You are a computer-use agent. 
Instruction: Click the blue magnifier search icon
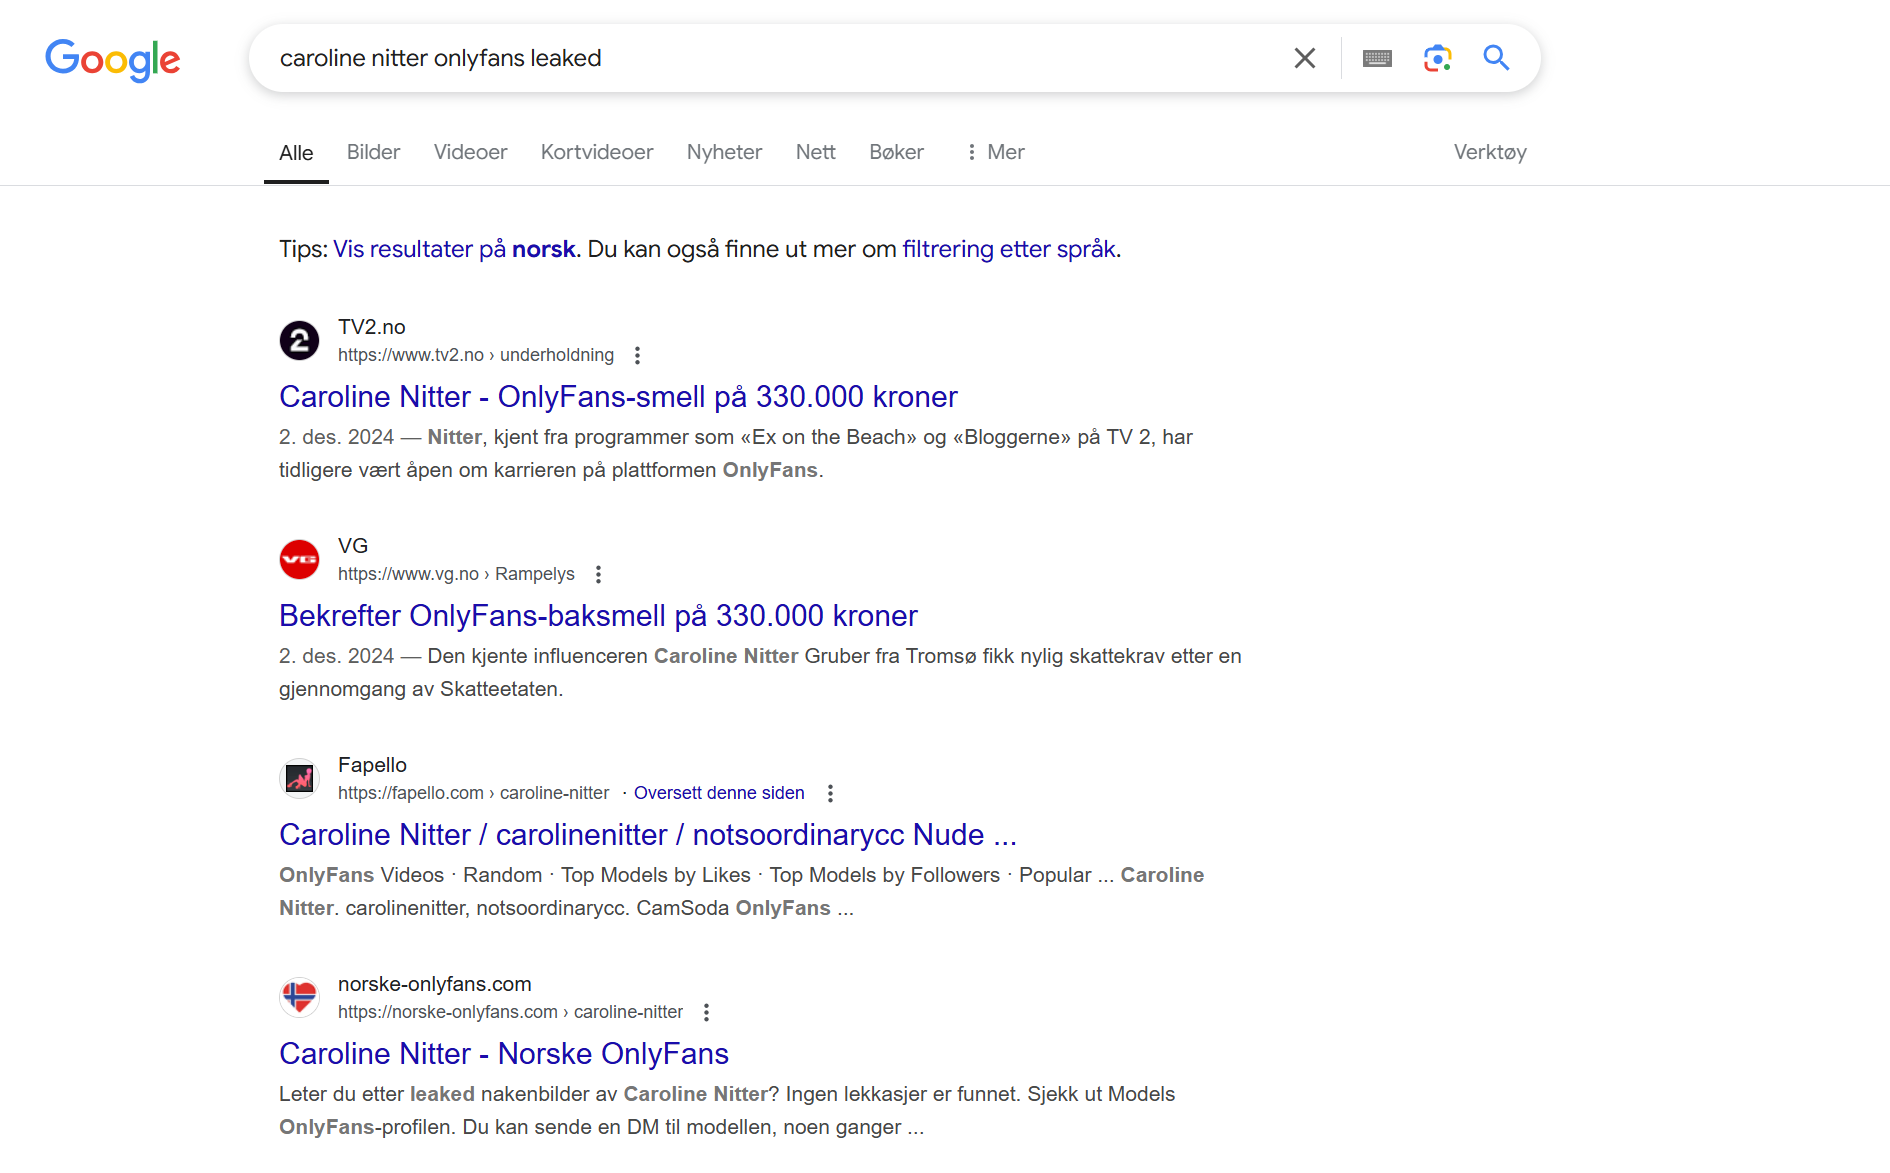click(x=1496, y=58)
